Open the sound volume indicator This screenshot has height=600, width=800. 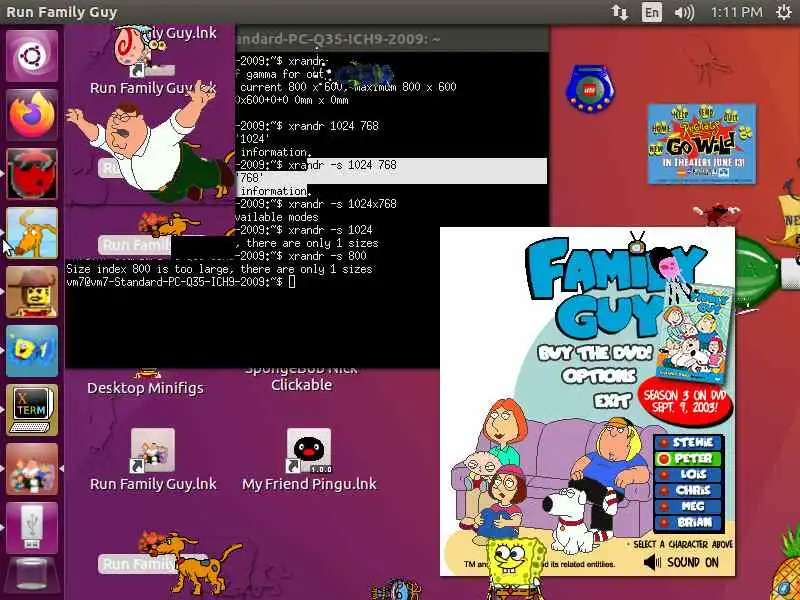tap(684, 12)
